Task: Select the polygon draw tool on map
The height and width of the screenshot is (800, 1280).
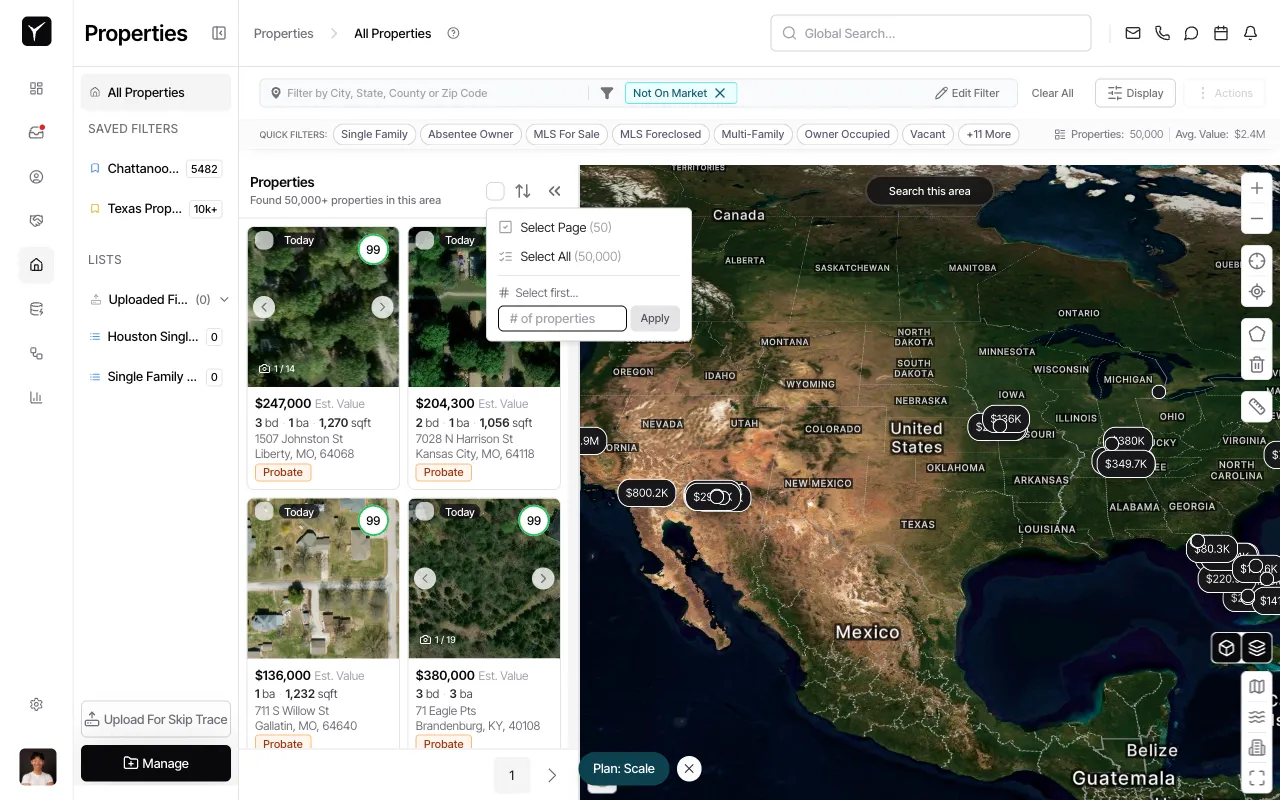Action: (x=1257, y=334)
